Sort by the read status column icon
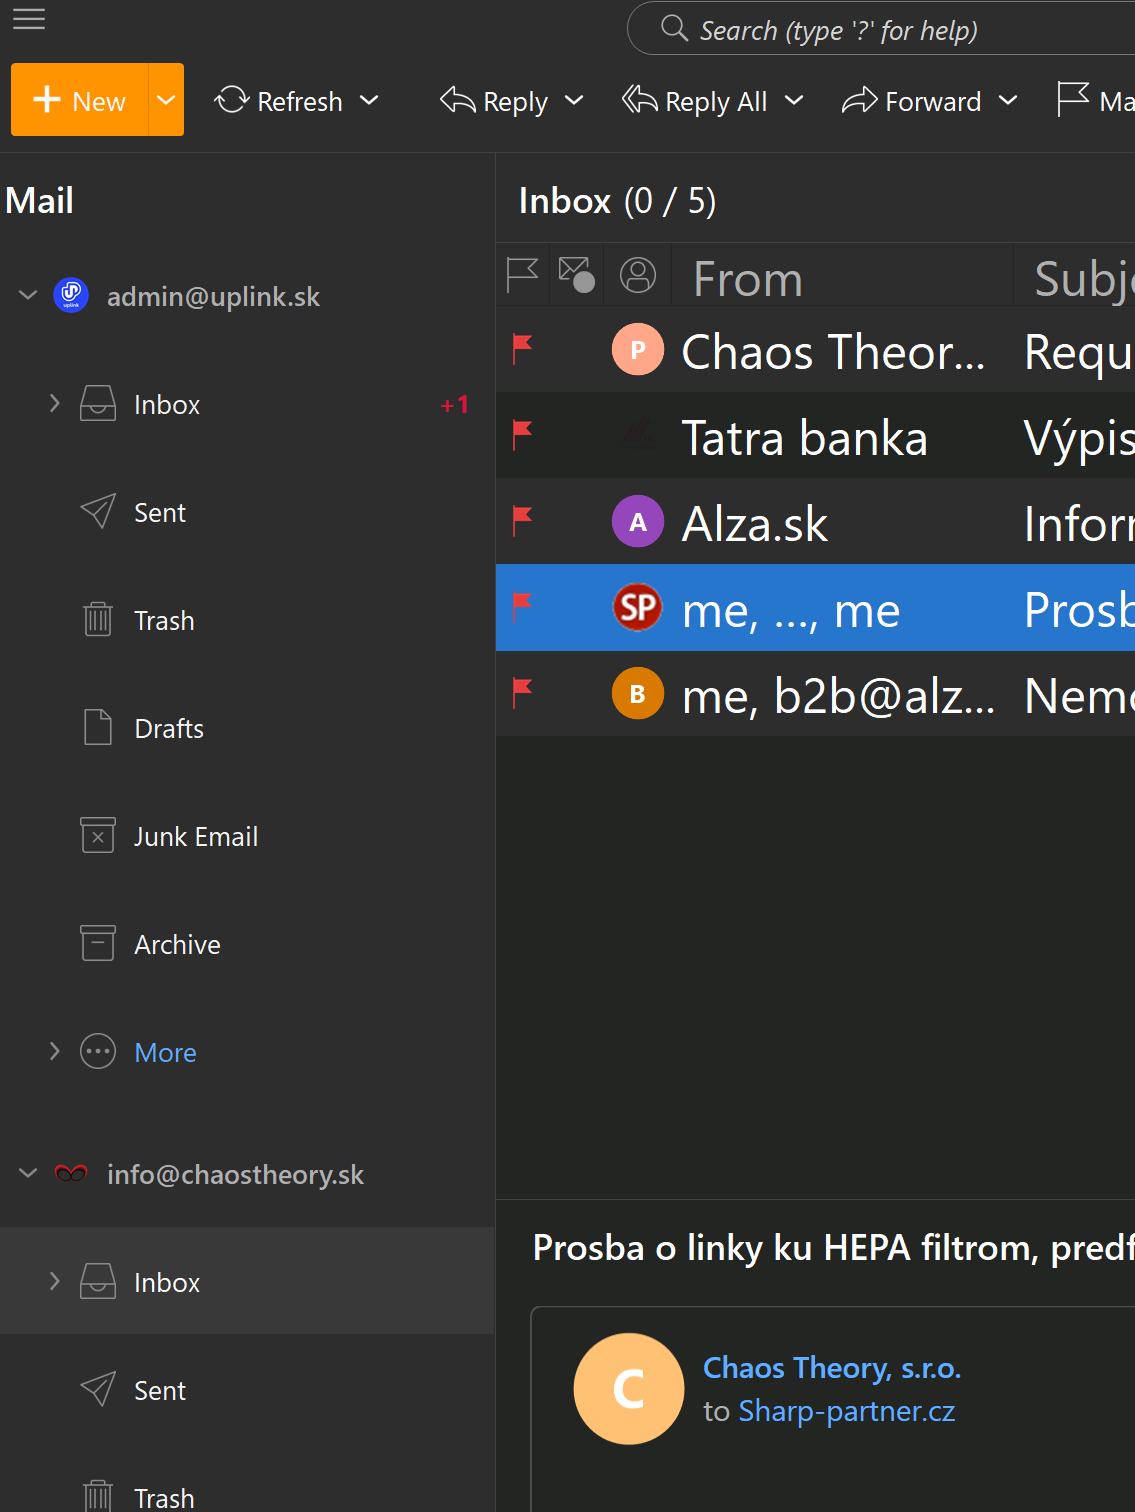Screen dimensions: 1135x1512 tap(577, 275)
